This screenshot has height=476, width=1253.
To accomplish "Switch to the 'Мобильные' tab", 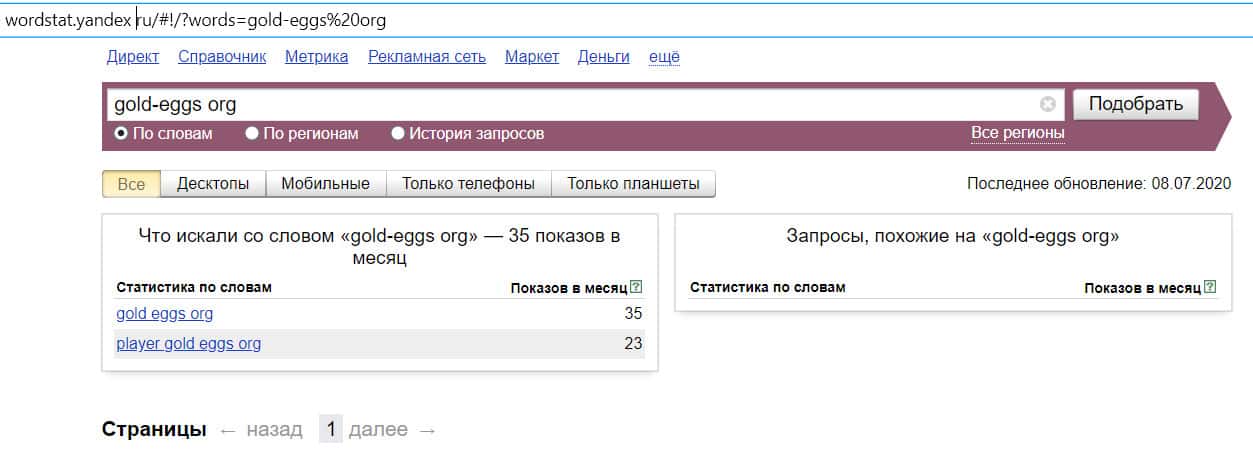I will point(325,184).
